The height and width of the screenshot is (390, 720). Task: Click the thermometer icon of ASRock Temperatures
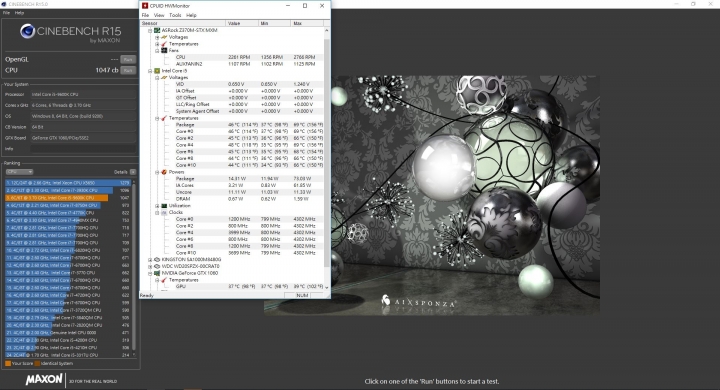164,44
